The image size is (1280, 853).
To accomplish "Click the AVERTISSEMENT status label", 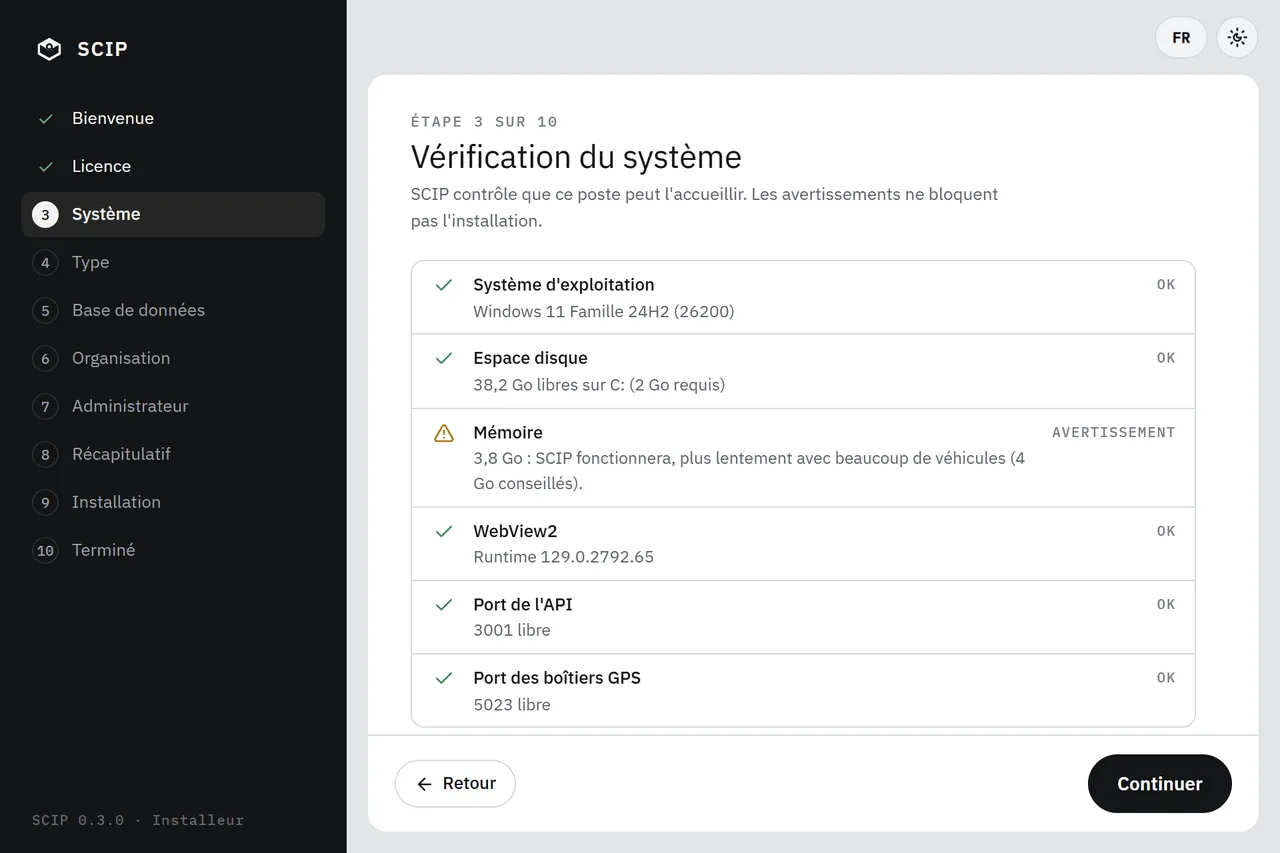I will tap(1113, 433).
